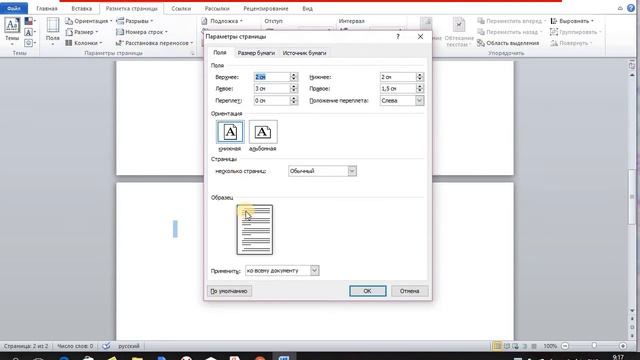Open the Колонки columns menu
Screen dimensions: 640x360
(x=84, y=42)
